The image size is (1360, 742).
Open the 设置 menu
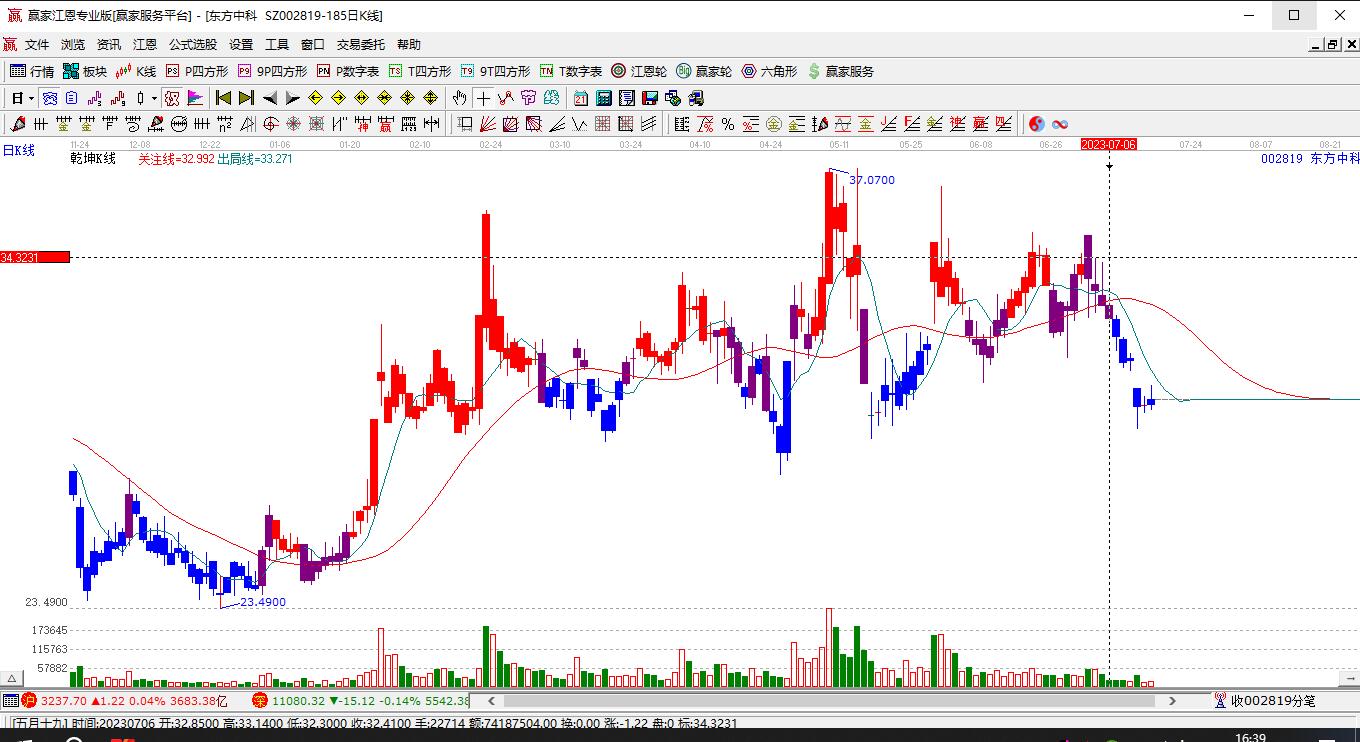coord(241,45)
